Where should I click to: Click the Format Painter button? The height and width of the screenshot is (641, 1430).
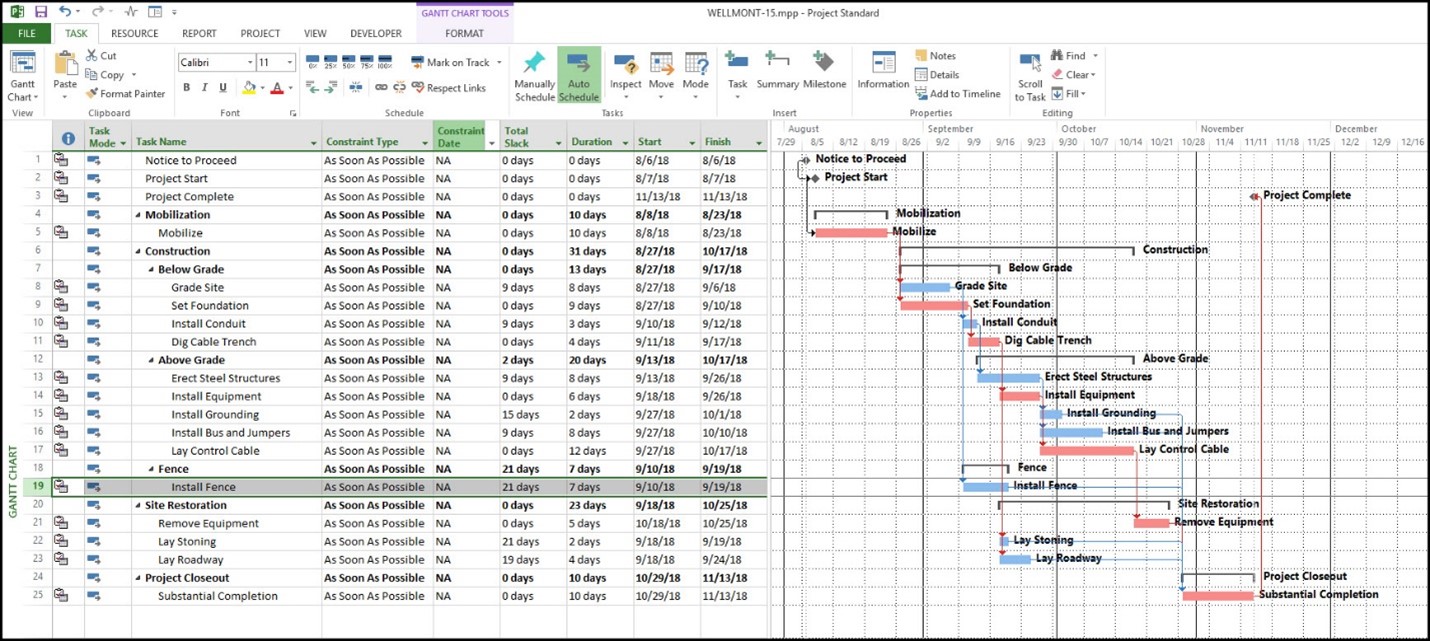click(x=125, y=94)
